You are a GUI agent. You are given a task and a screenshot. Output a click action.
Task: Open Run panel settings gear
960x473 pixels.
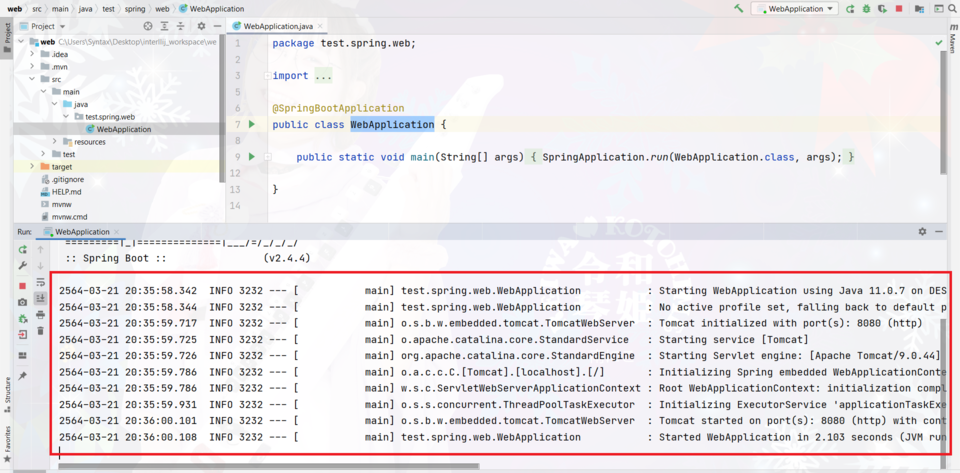[x=923, y=232]
